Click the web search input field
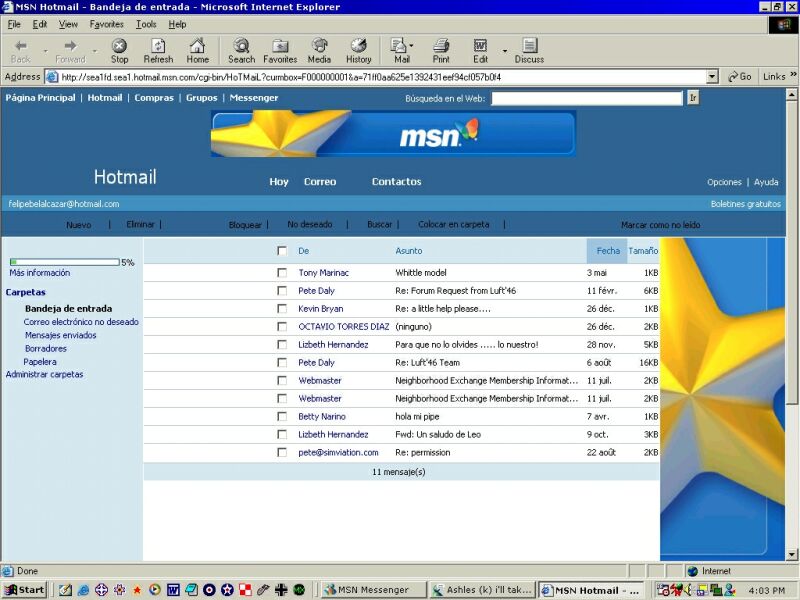 tap(586, 98)
